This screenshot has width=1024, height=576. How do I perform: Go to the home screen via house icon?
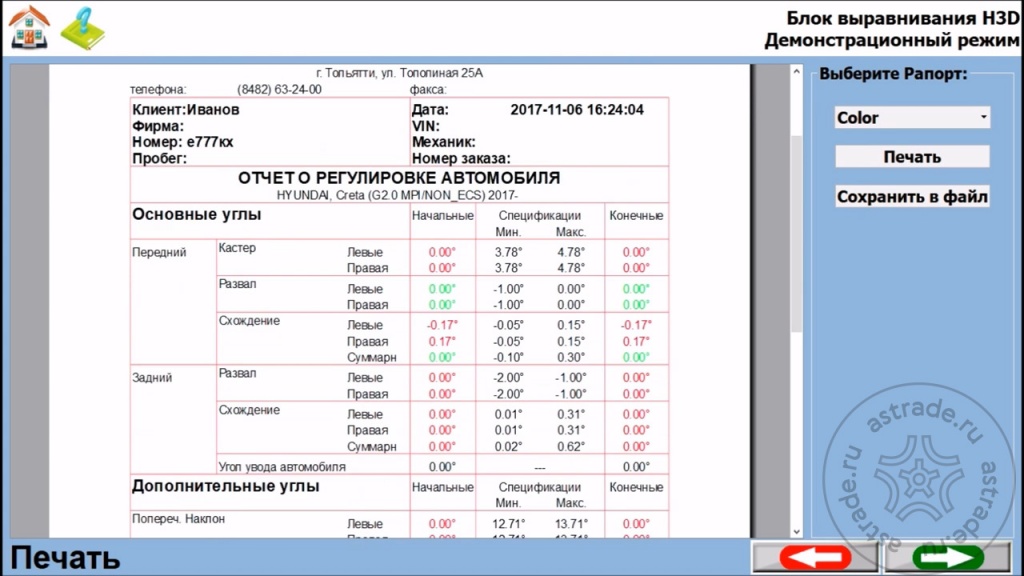29,27
